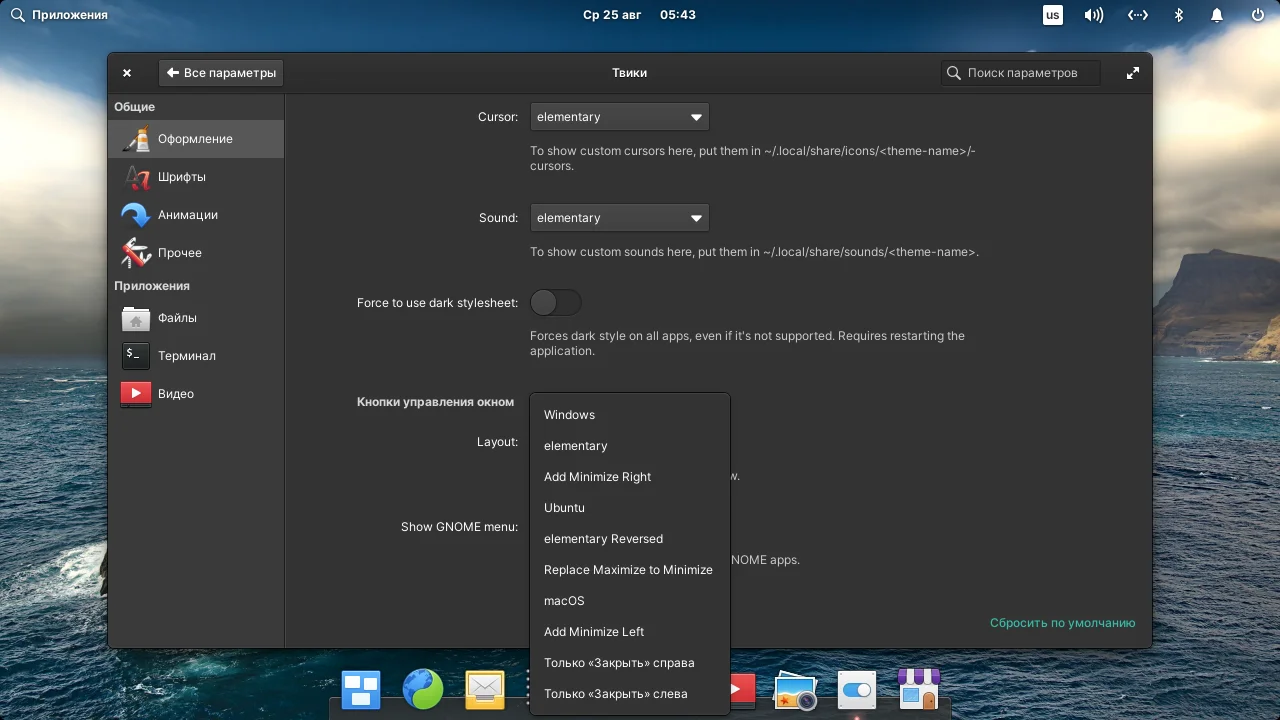Screen dimensions: 1280x720
Task: Launch the web browser from the dock
Action: [422, 689]
